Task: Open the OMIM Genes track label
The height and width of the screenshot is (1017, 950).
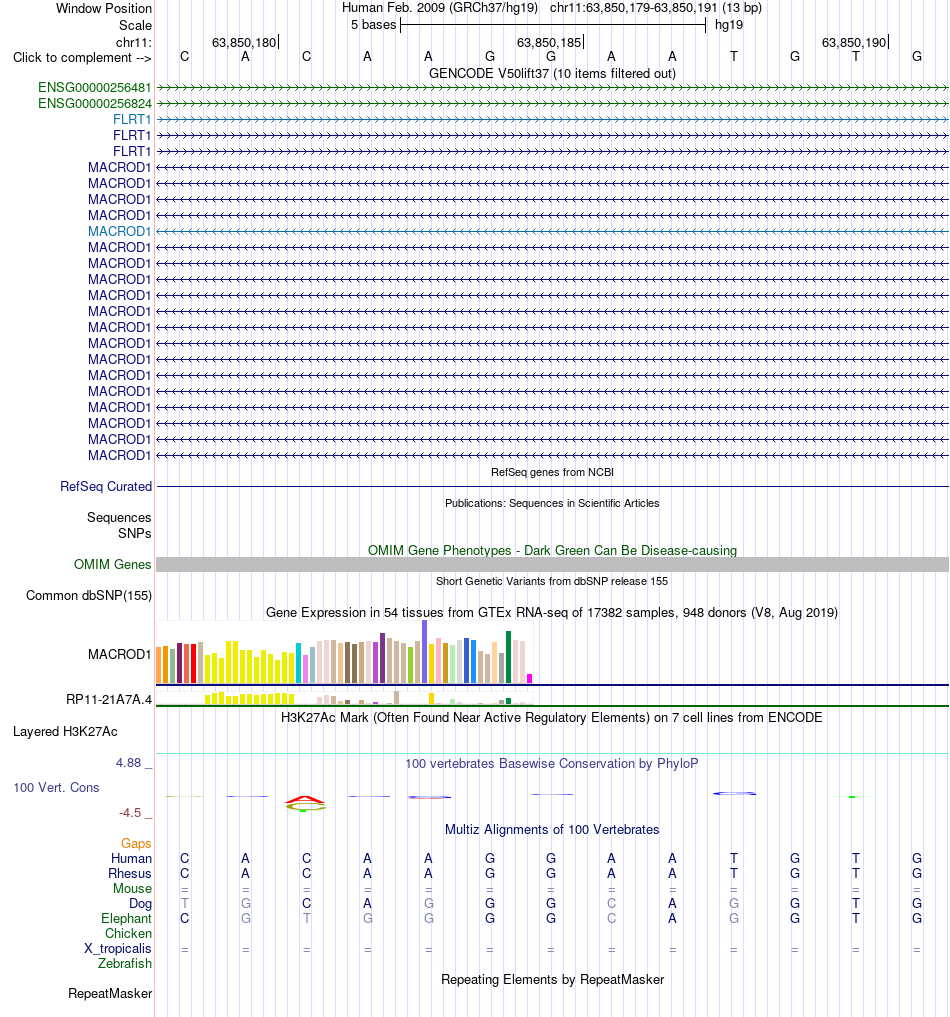Action: (x=112, y=564)
